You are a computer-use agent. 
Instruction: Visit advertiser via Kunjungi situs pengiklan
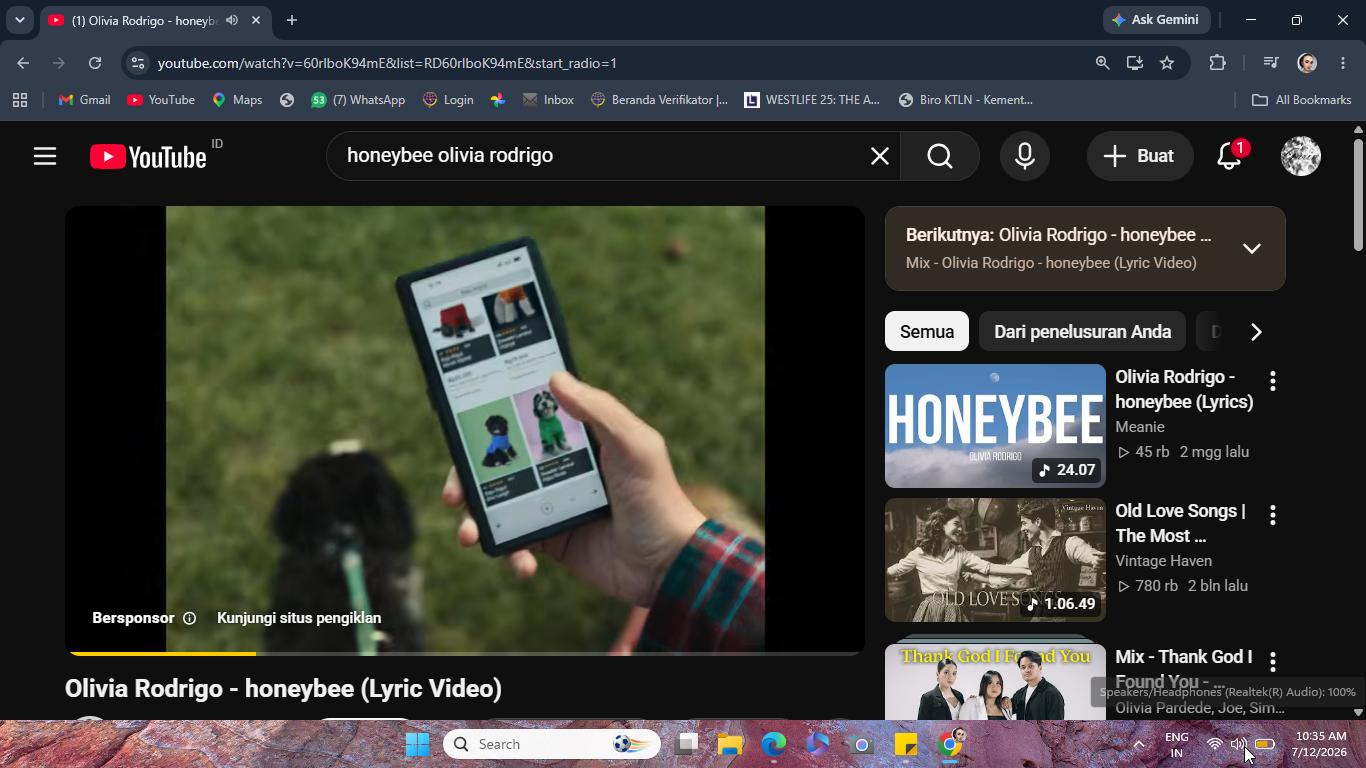pos(299,618)
